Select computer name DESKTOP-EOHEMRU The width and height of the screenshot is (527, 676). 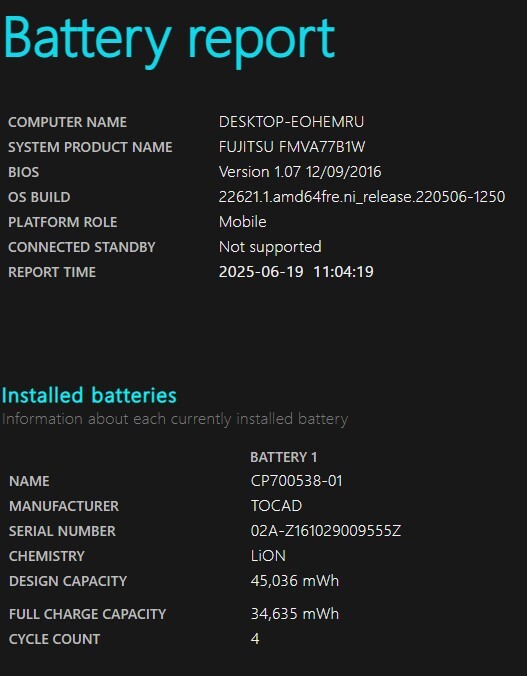point(291,122)
